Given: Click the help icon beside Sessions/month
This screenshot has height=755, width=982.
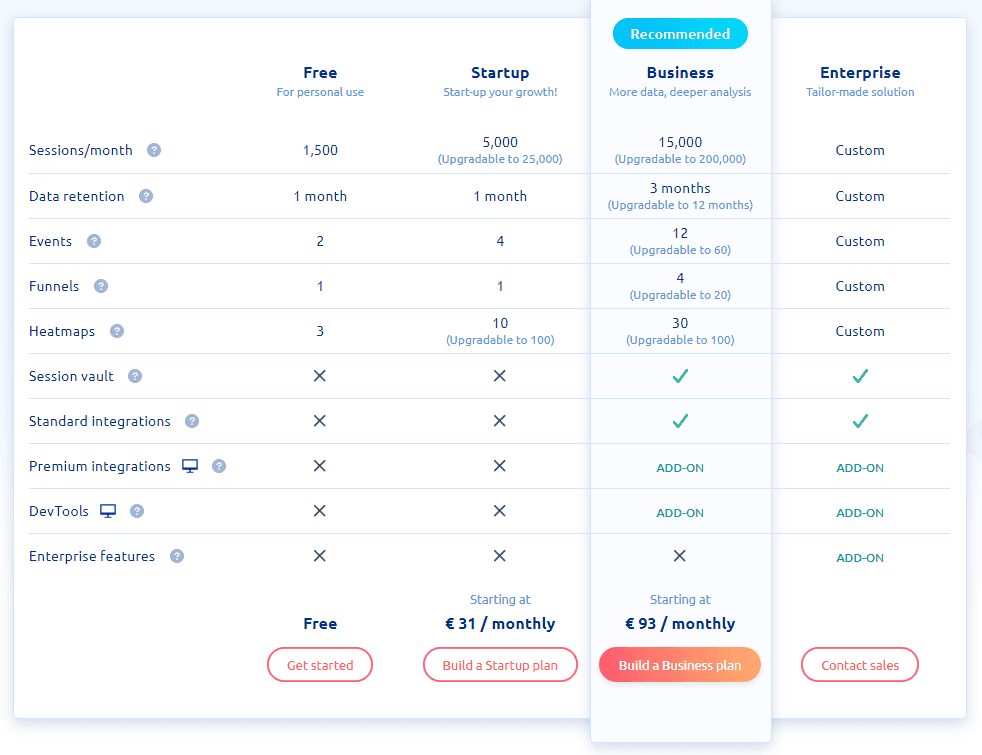Looking at the screenshot, I should (154, 150).
